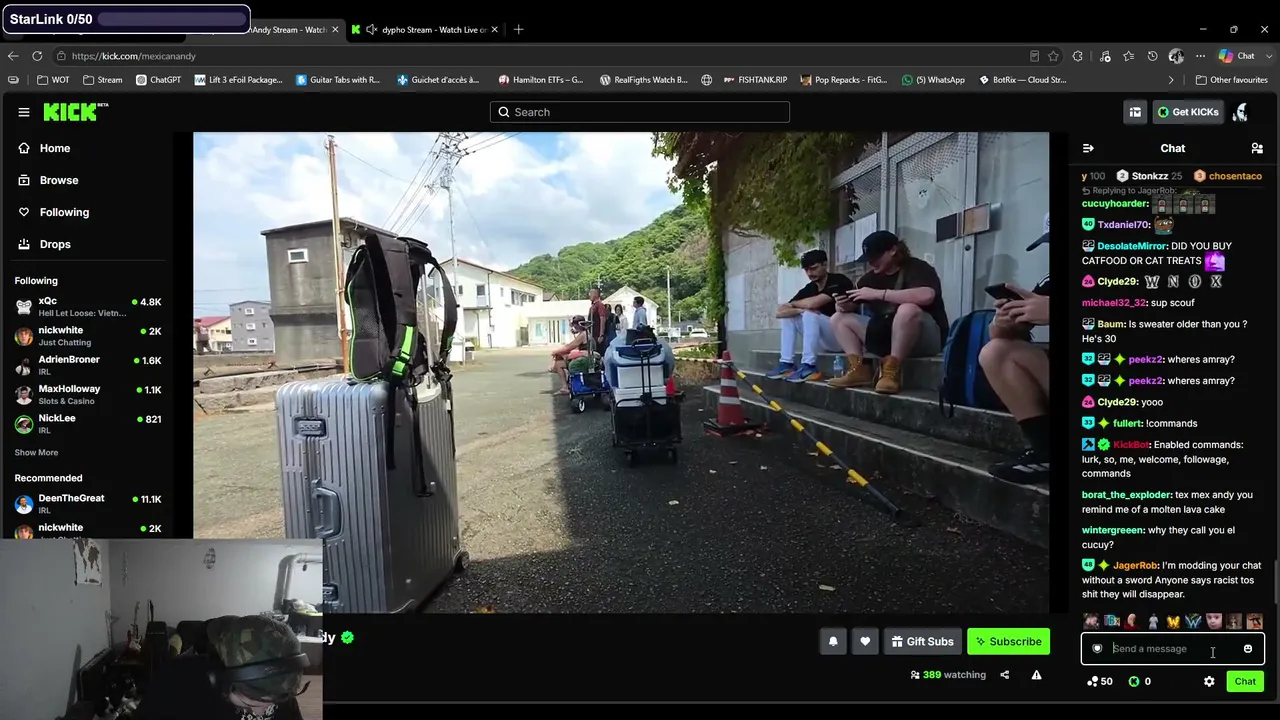
Task: Open NickLee's channel
Action: pyautogui.click(x=88, y=423)
